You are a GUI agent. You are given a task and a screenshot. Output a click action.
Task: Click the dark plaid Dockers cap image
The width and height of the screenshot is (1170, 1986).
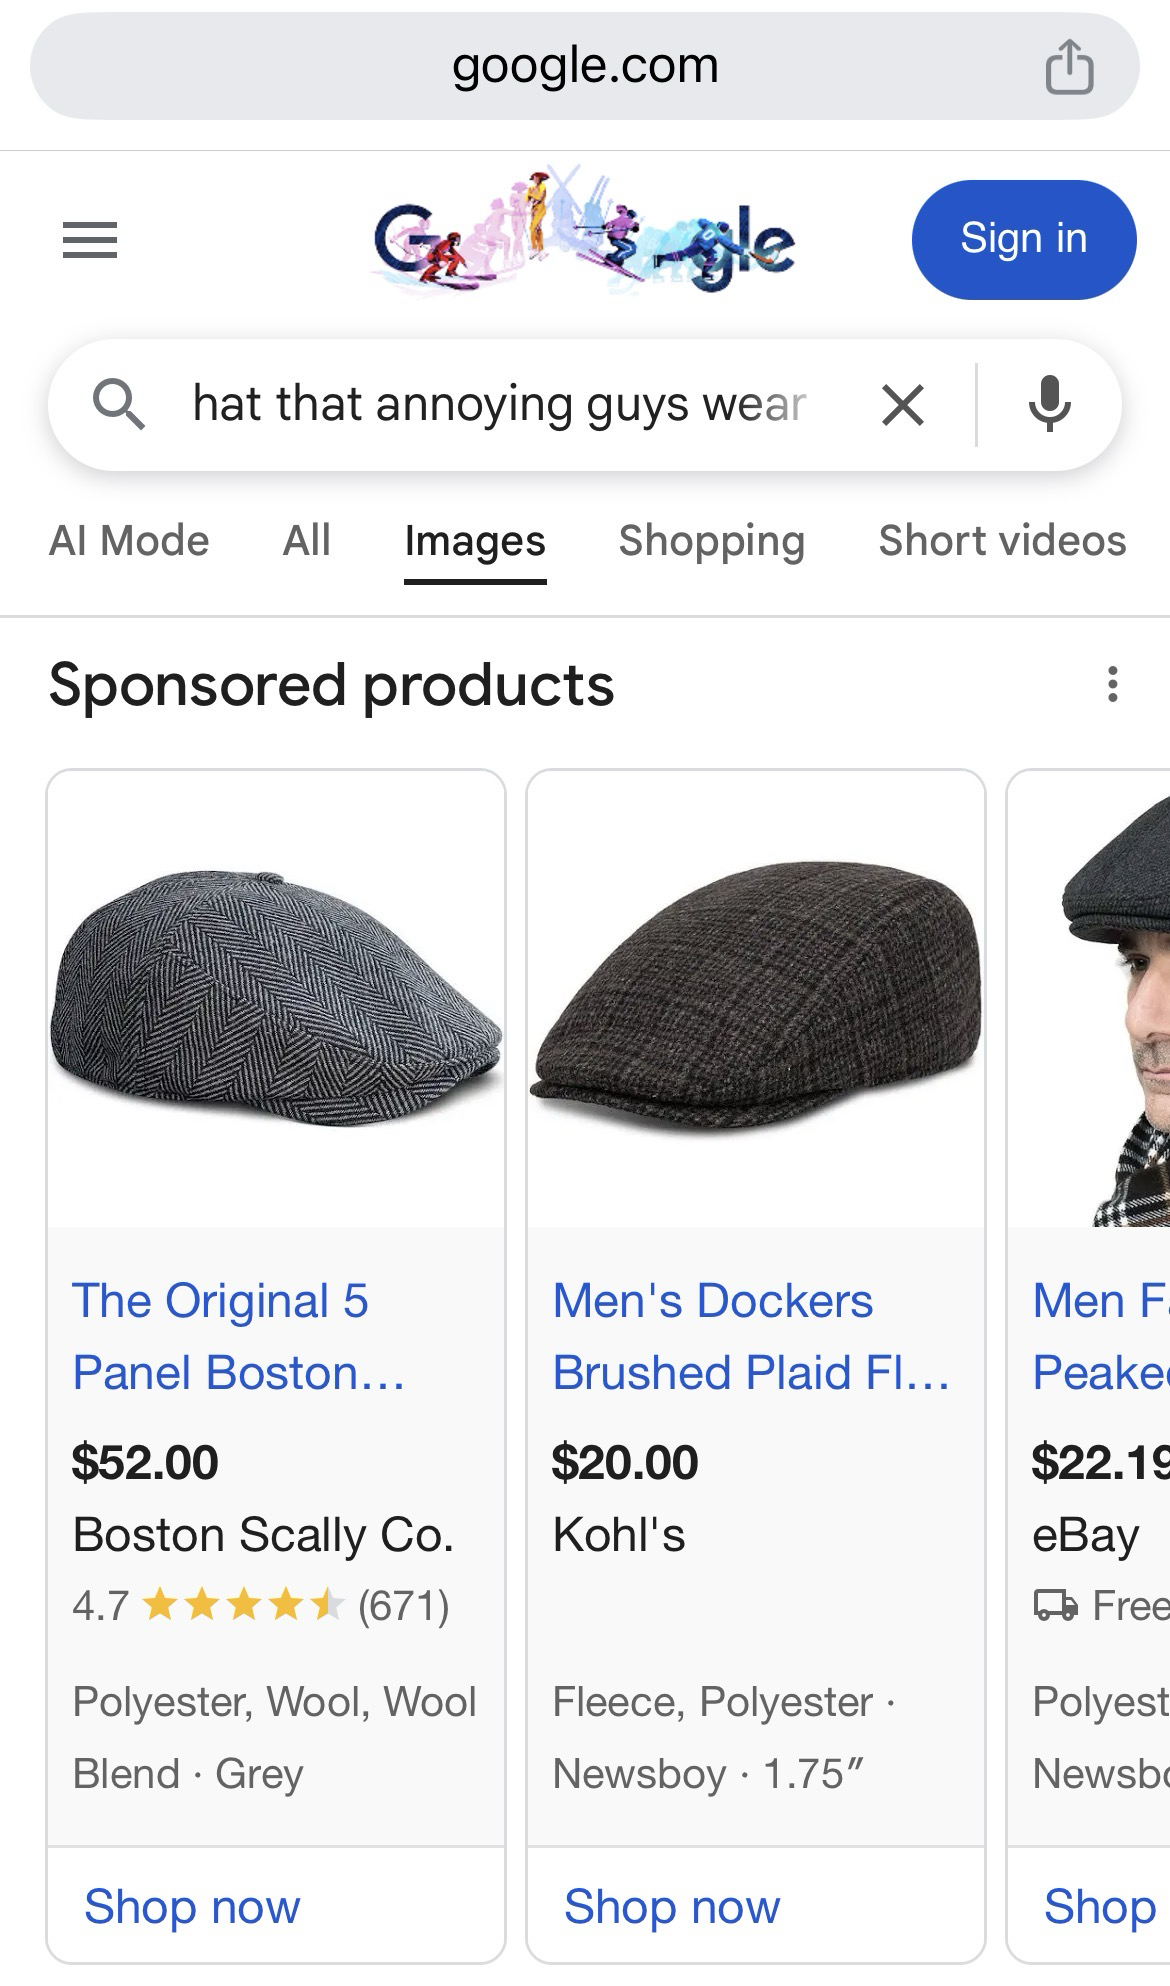click(x=756, y=997)
